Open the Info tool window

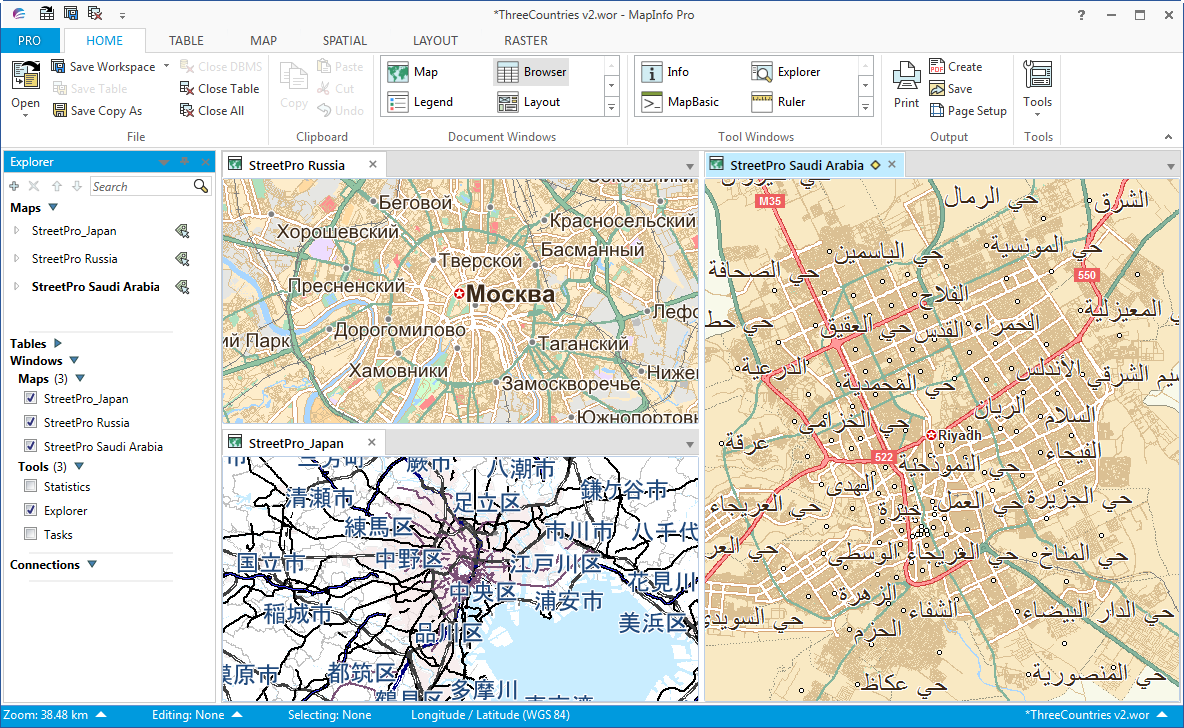coord(665,72)
